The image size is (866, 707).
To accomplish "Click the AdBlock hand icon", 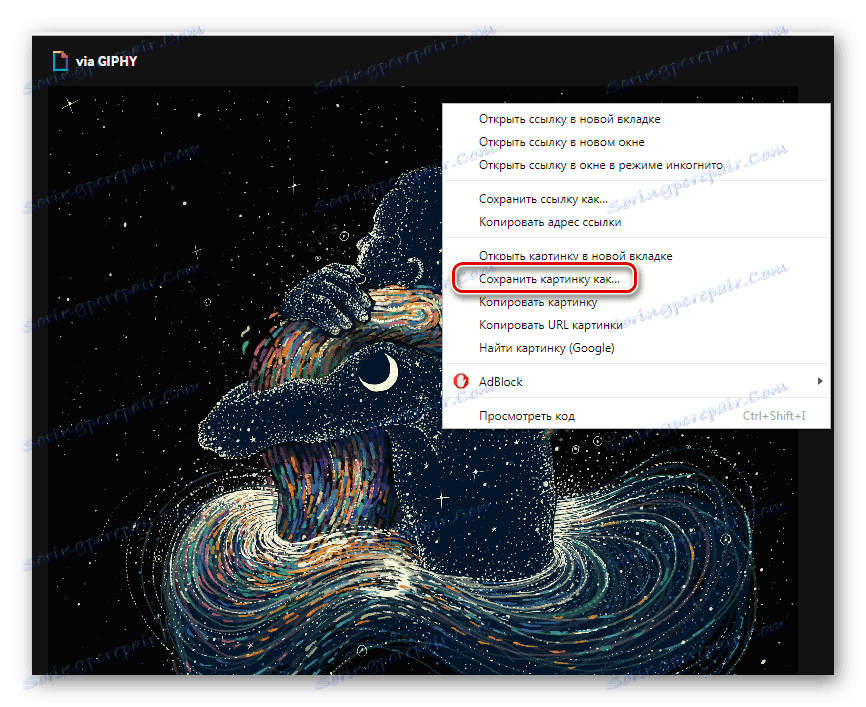I will pyautogui.click(x=461, y=381).
